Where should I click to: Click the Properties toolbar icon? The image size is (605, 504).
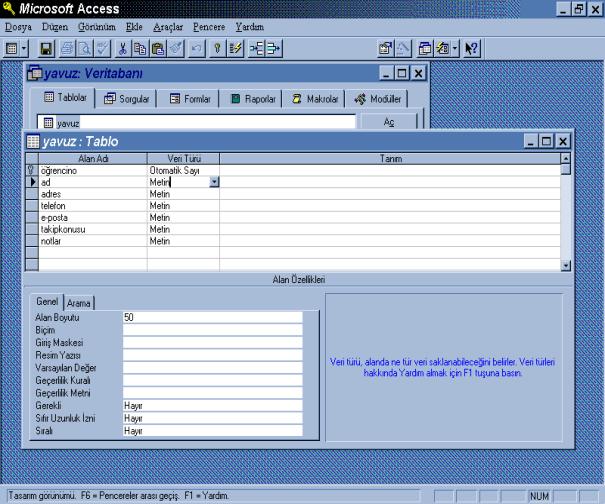point(385,47)
